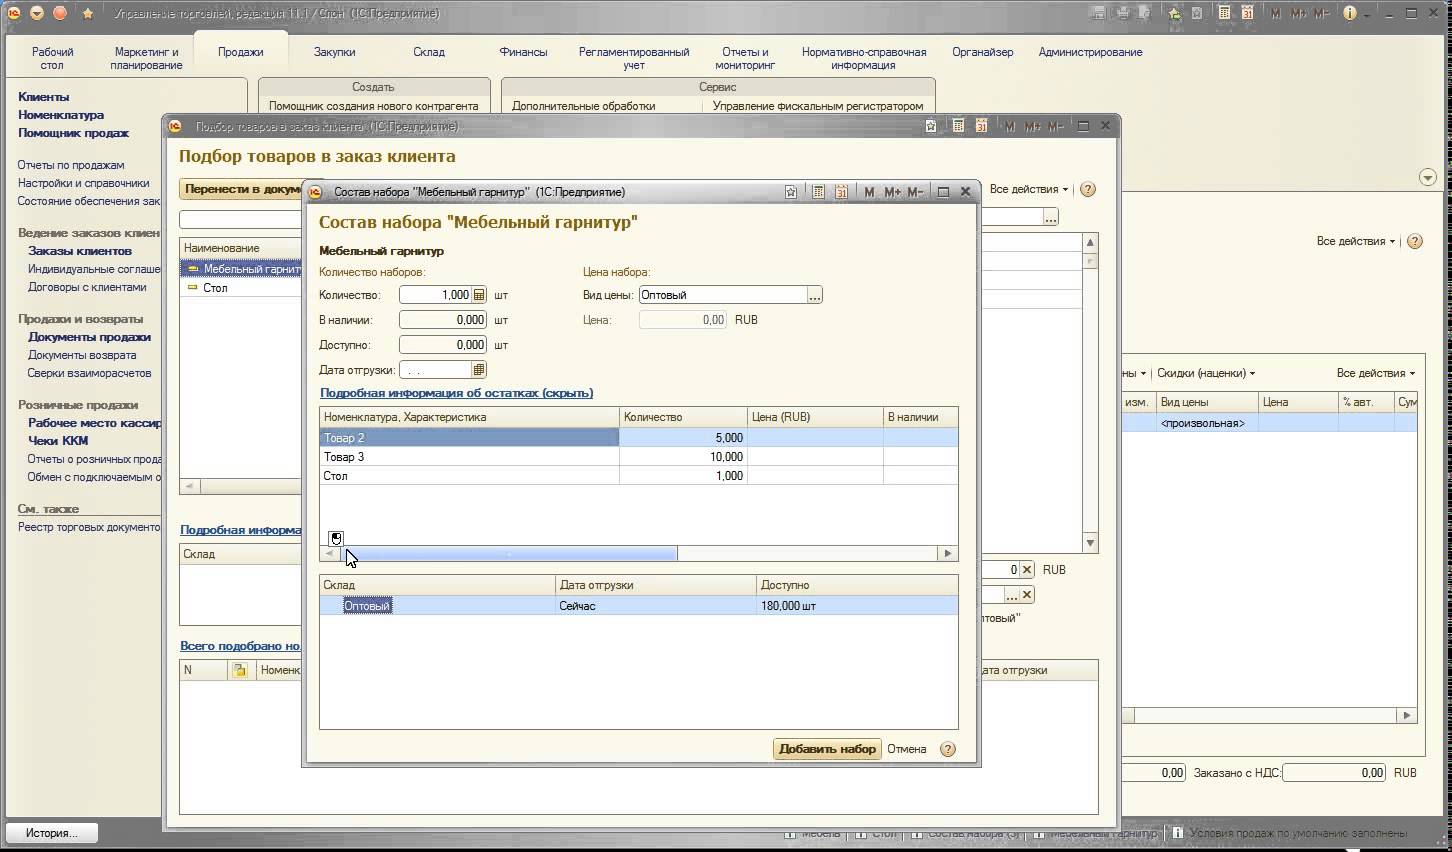Select Мебельный гарнитур in the Наименование list

click(241, 269)
